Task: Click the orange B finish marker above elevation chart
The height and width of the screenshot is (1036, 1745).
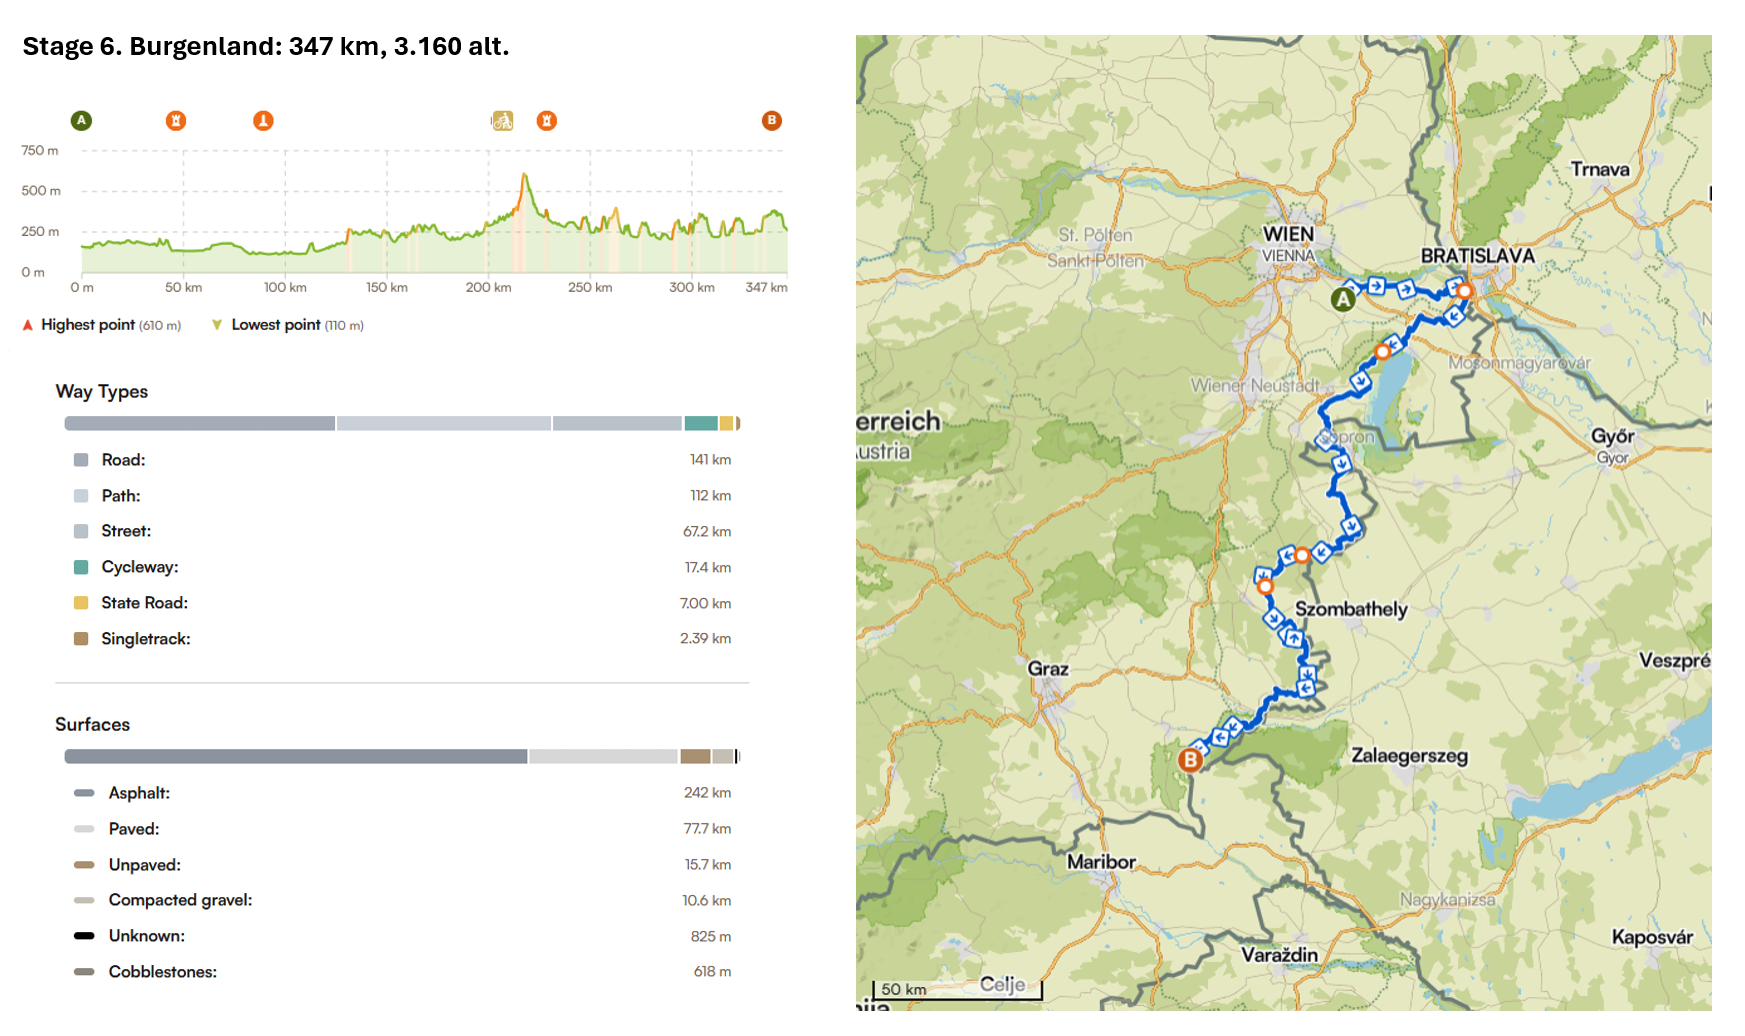Action: 771,121
